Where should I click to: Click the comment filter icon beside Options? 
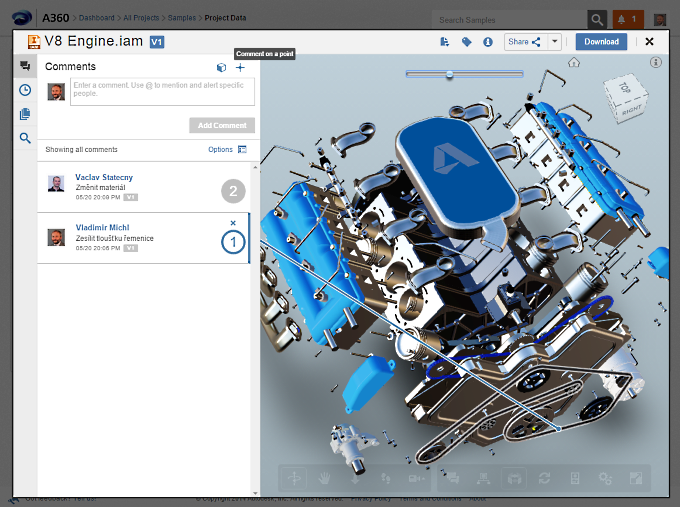(x=242, y=149)
